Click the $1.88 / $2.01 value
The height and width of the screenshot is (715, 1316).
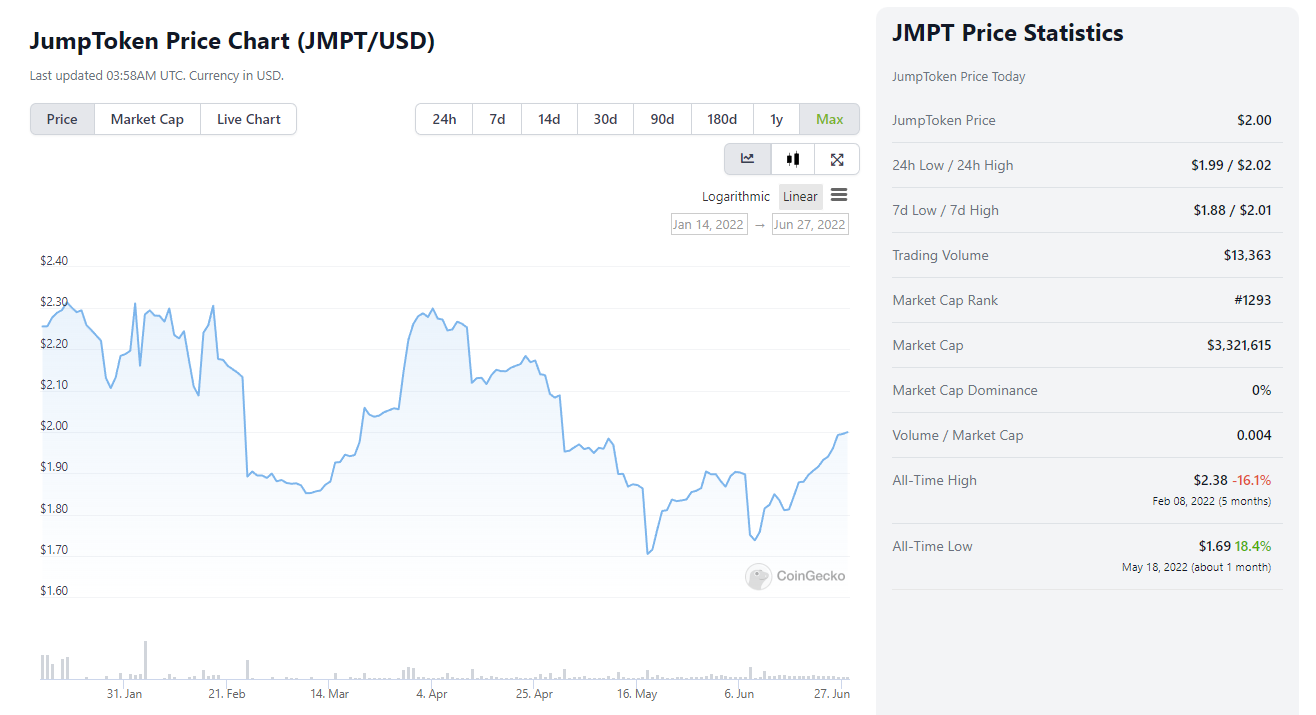point(1232,210)
